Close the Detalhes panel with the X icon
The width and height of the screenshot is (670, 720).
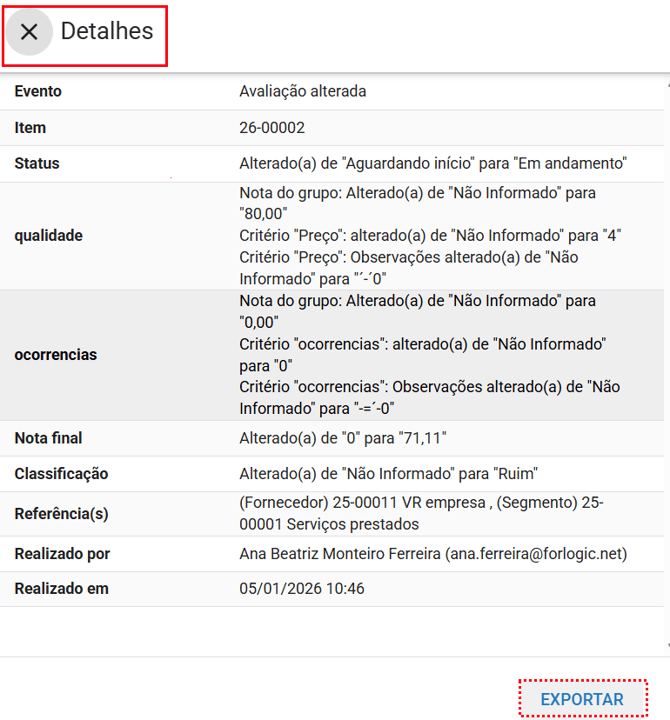29,32
